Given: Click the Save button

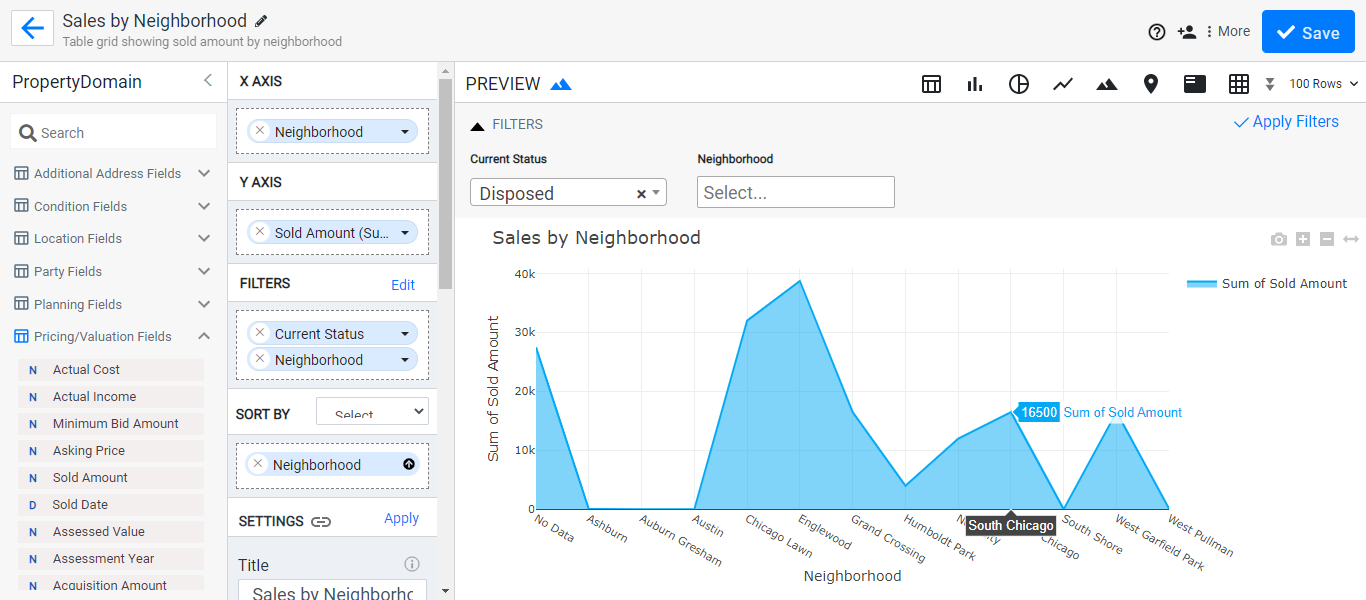Looking at the screenshot, I should point(1307,31).
